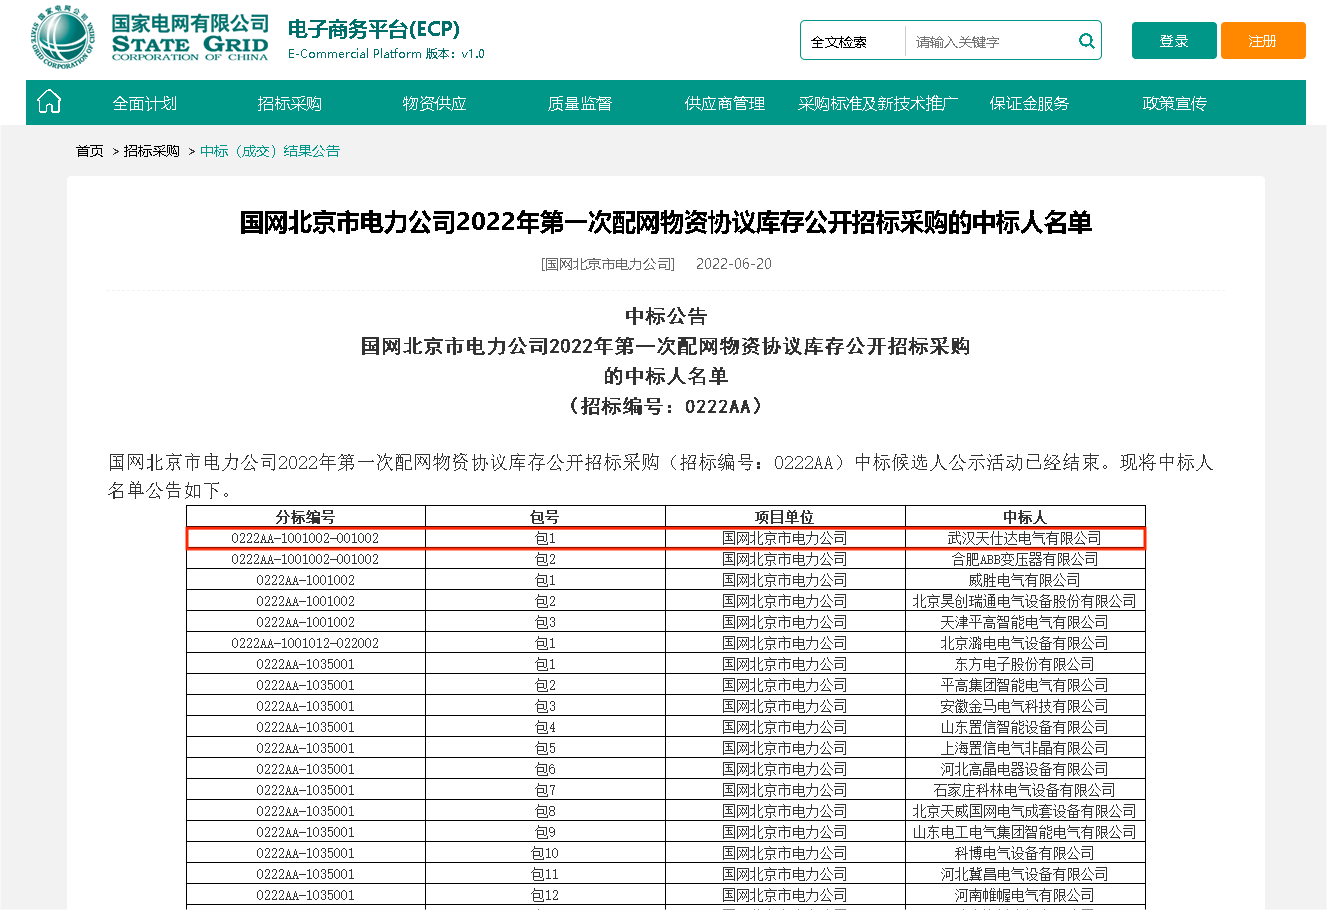Open the 采购标准及新技术推广 menu
Viewport: 1327px width, 910px height.
(879, 103)
